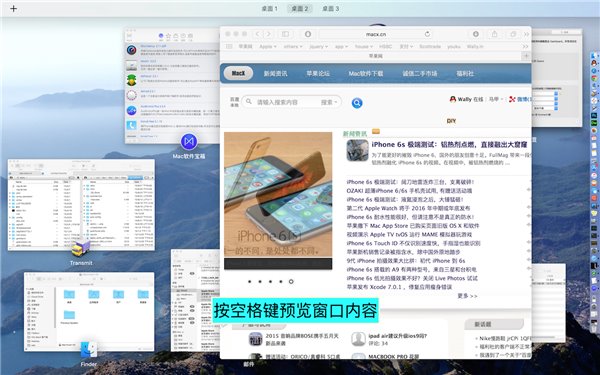Open the Scottrade bookmark
This screenshot has height=375, width=600.
[430, 46]
